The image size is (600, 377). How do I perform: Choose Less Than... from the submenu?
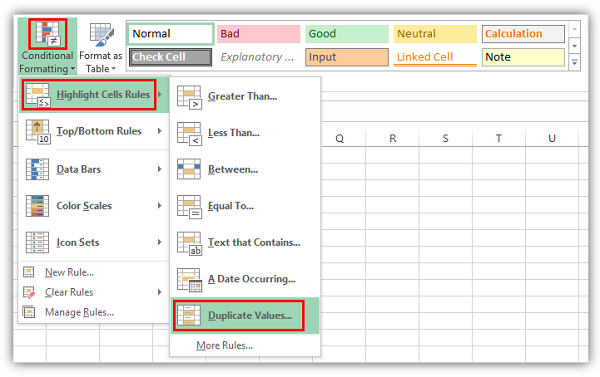(x=245, y=133)
